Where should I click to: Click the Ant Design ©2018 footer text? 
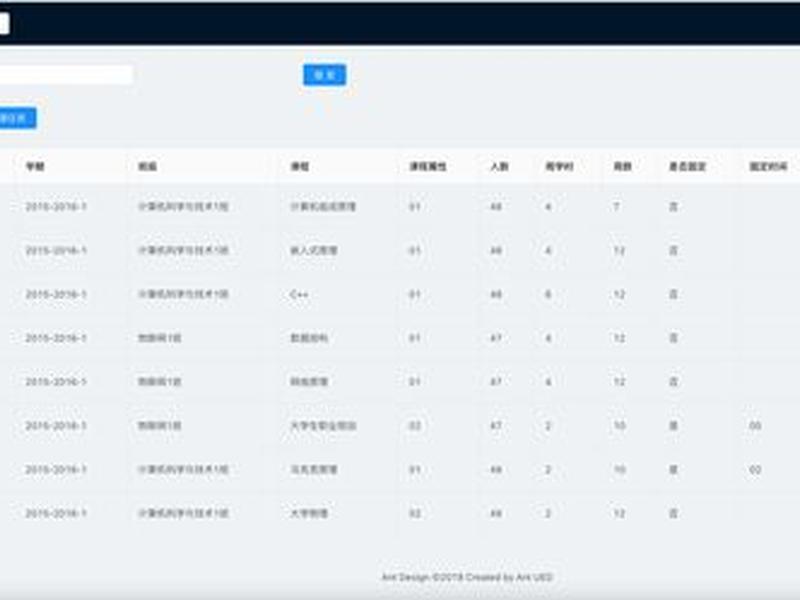[x=467, y=577]
